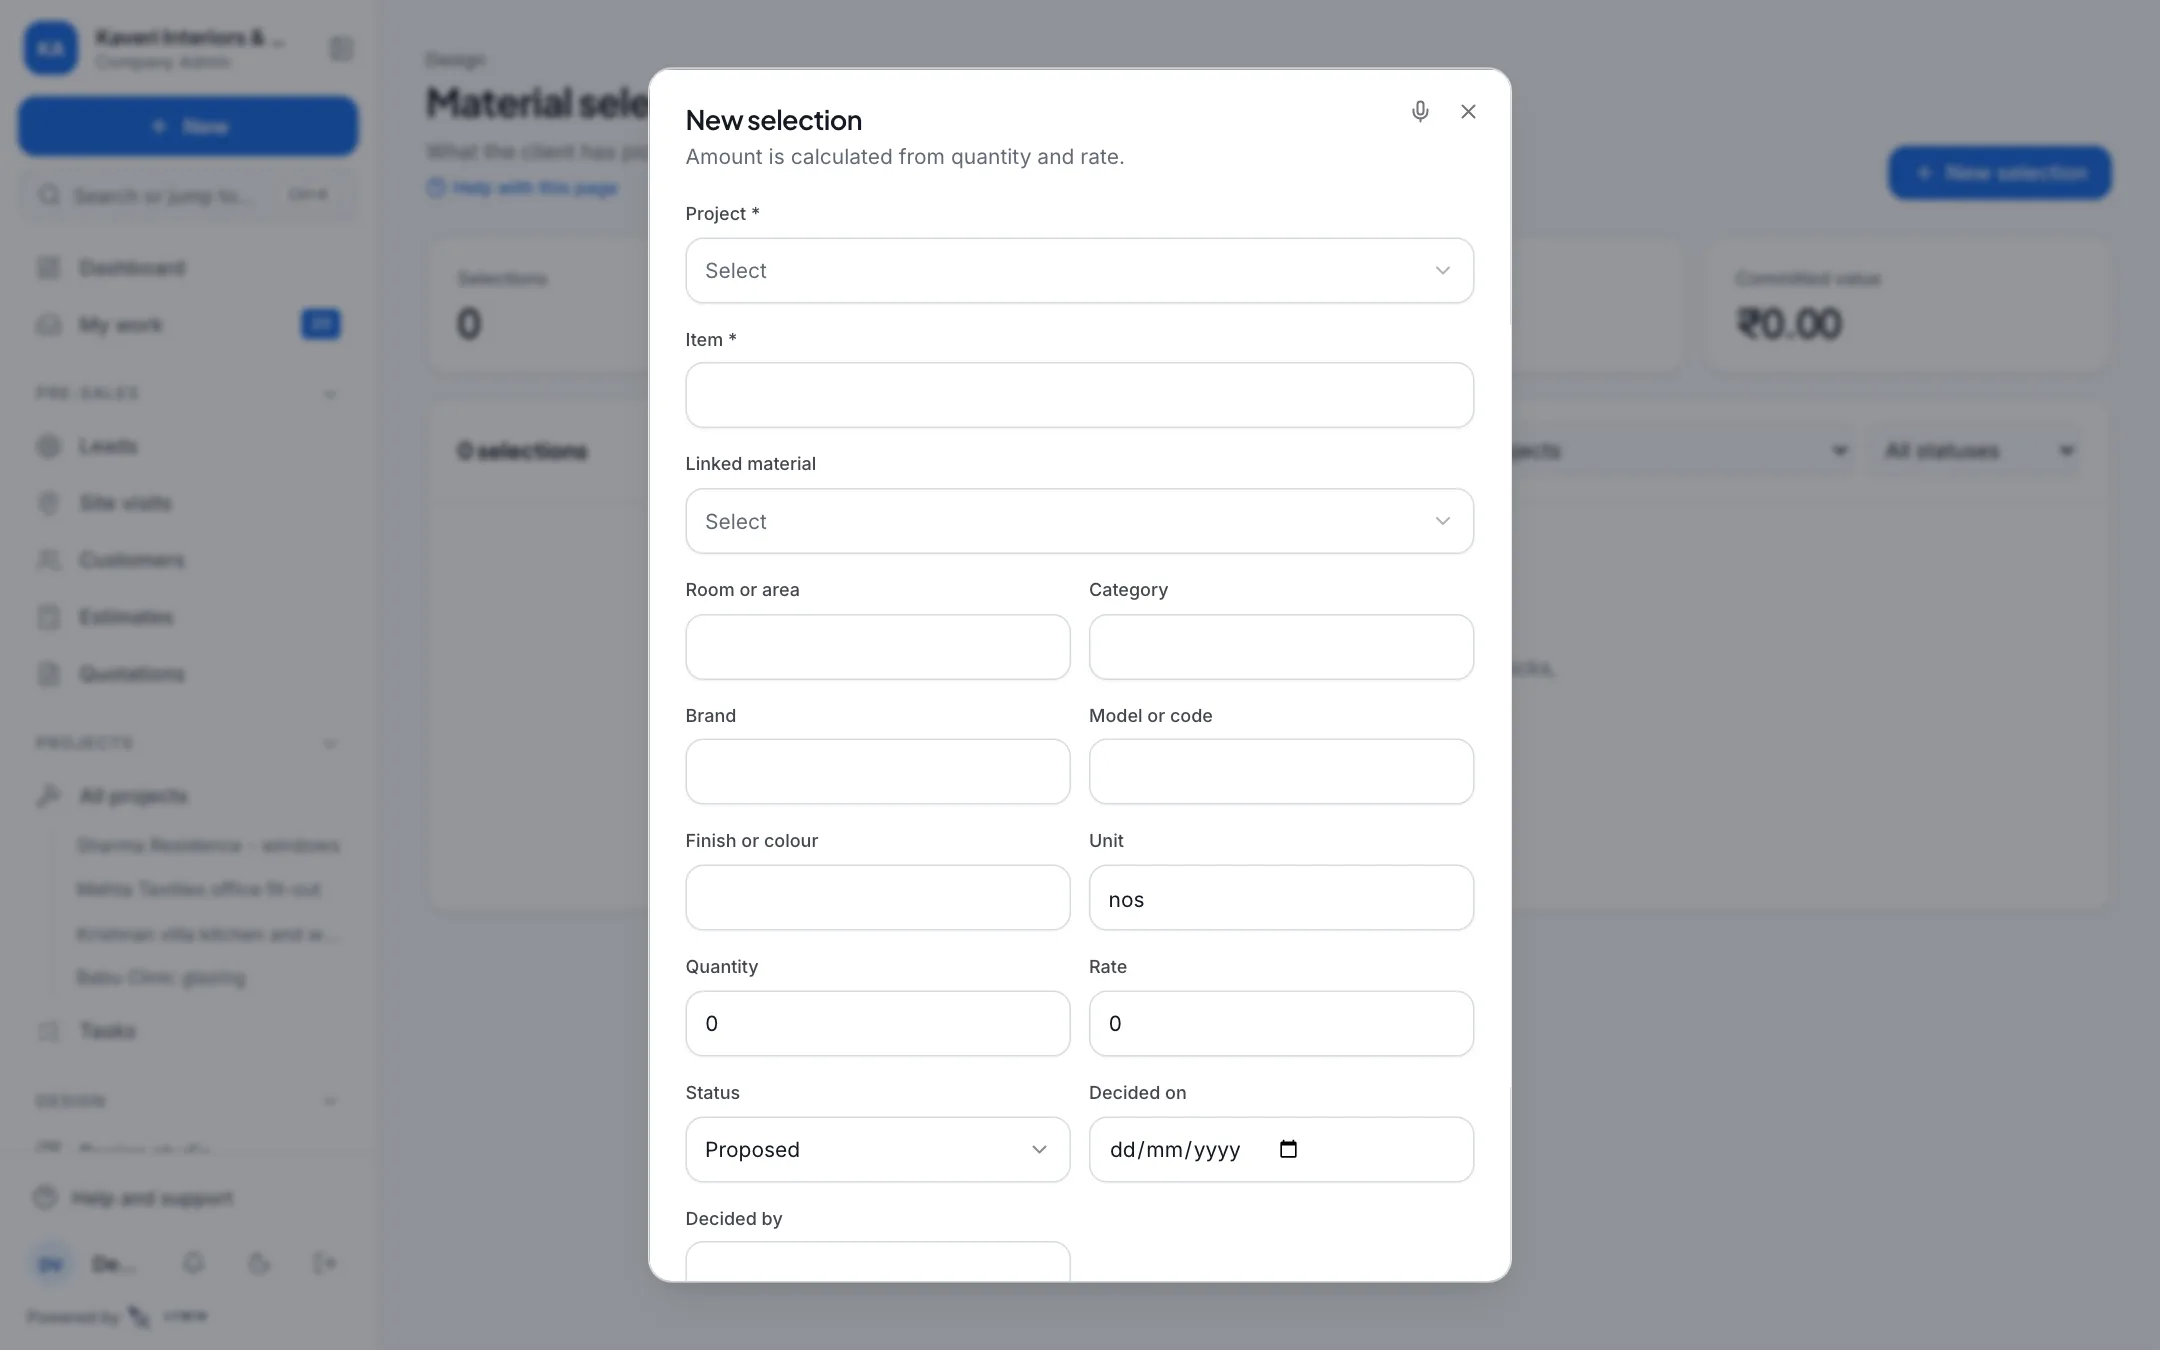Collapse the Projects section chevron
The image size is (2160, 1350).
[x=330, y=744]
